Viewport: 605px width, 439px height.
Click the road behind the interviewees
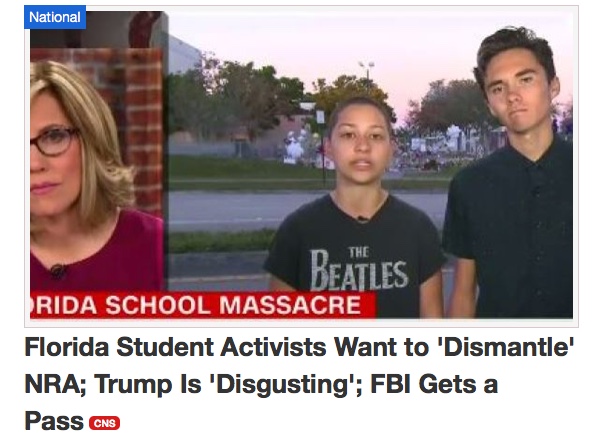click(x=247, y=210)
